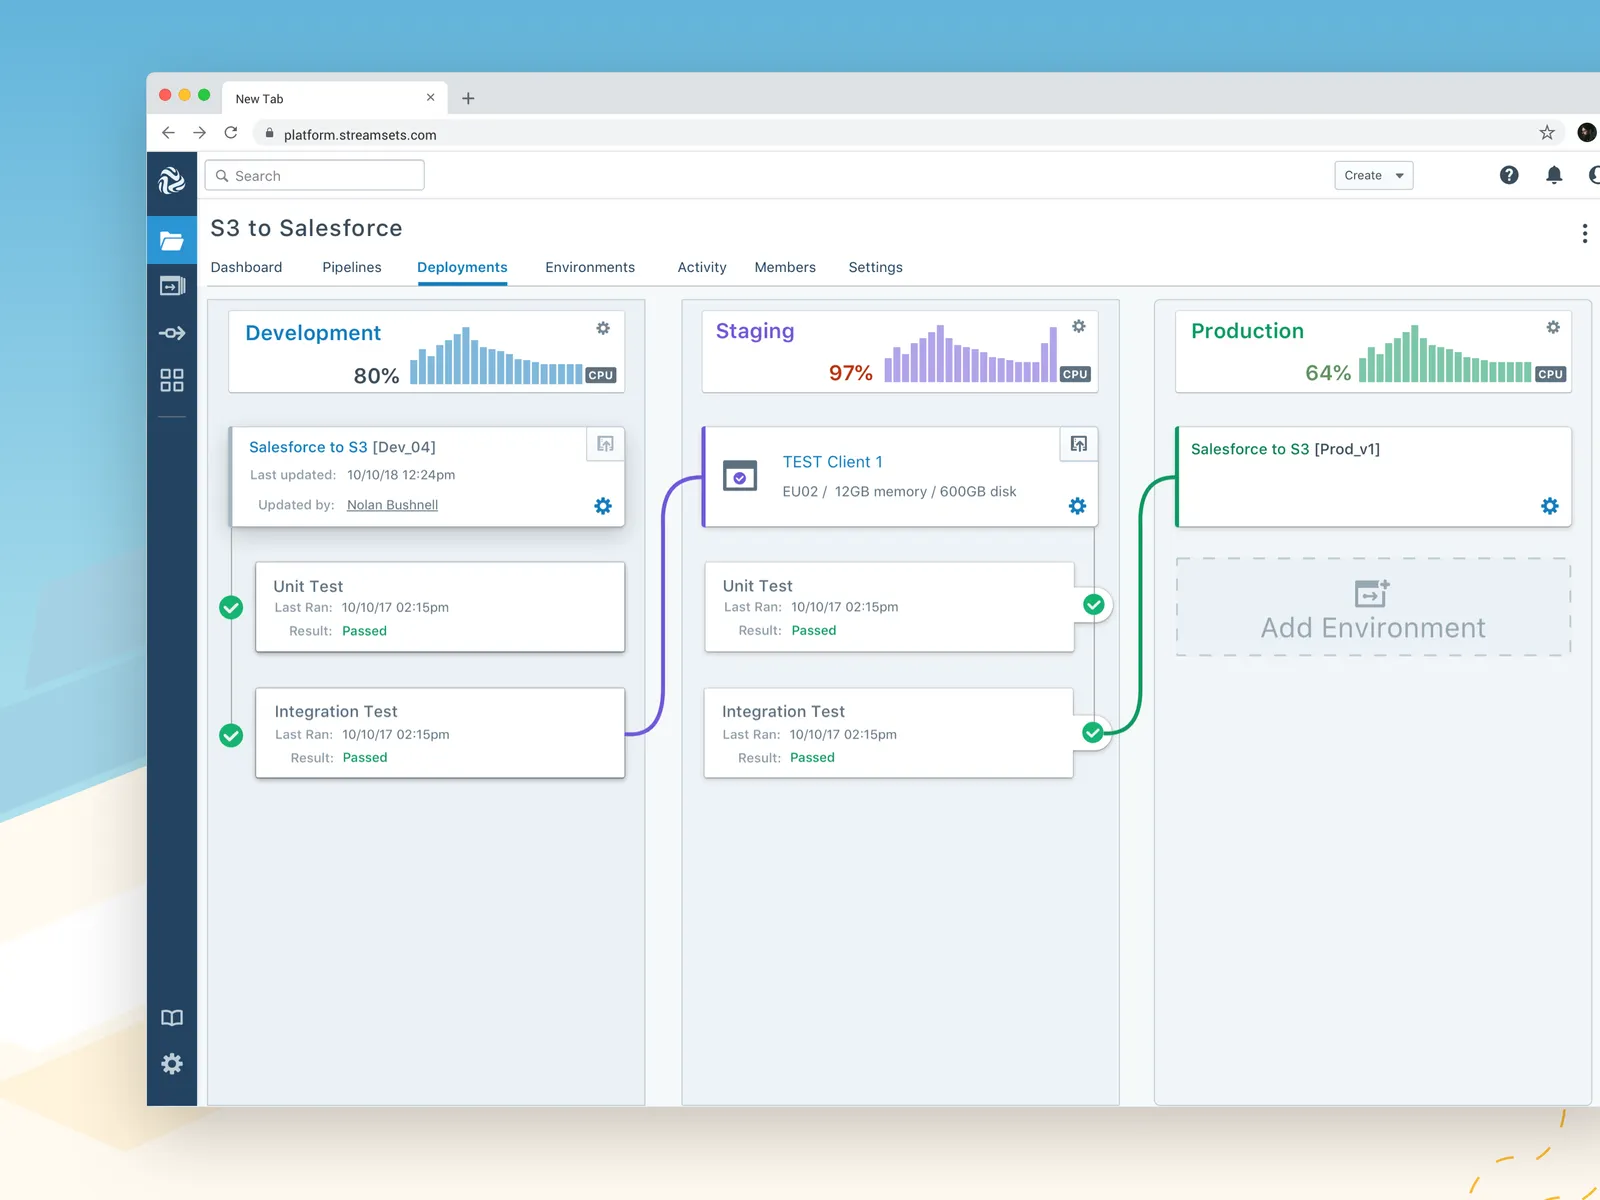Focus the Search input field

click(315, 175)
